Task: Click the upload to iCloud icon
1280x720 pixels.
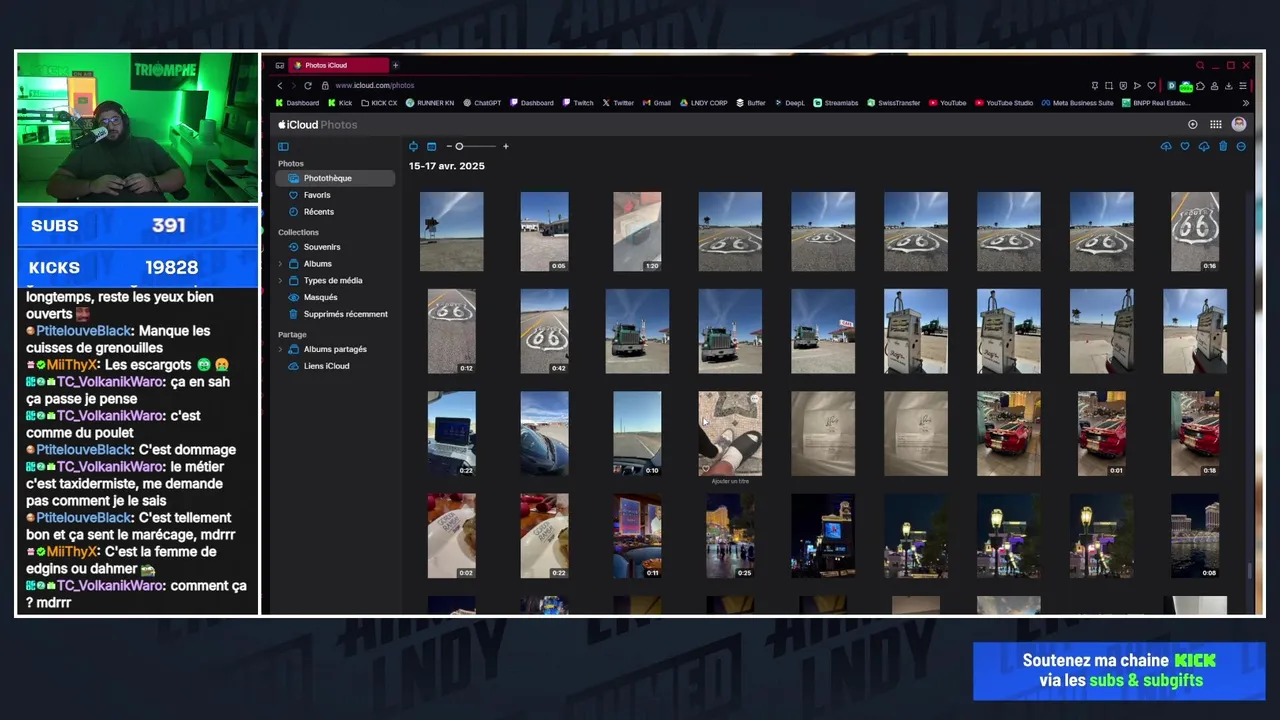Action: pyautogui.click(x=1166, y=146)
